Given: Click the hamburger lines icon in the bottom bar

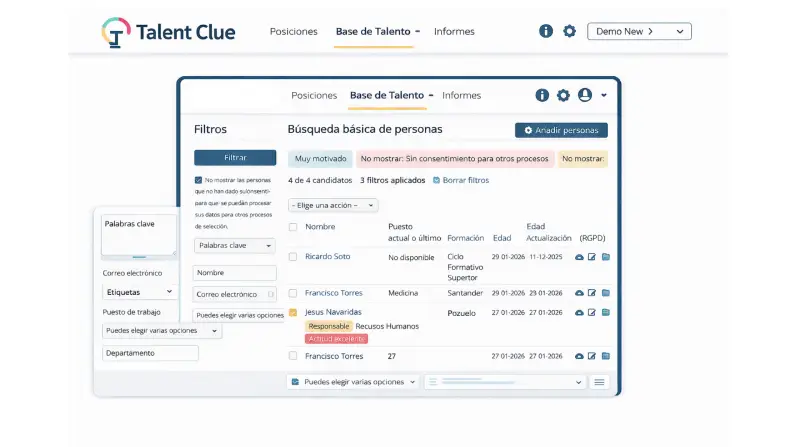Looking at the screenshot, I should (x=599, y=382).
